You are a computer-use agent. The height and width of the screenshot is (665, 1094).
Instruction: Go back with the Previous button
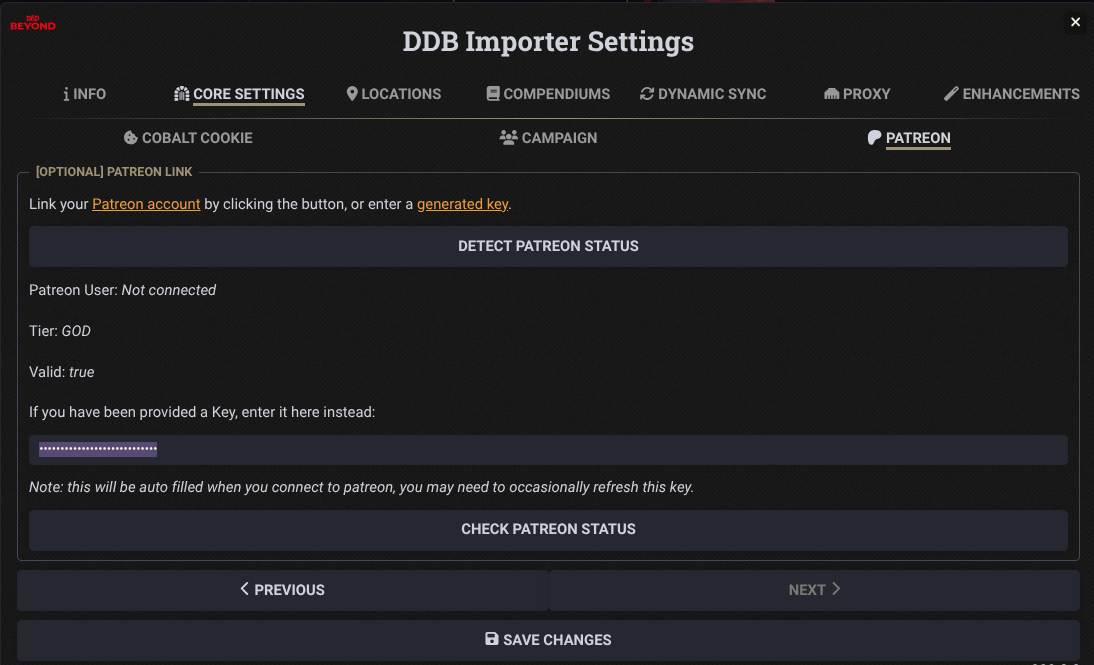pyautogui.click(x=282, y=590)
